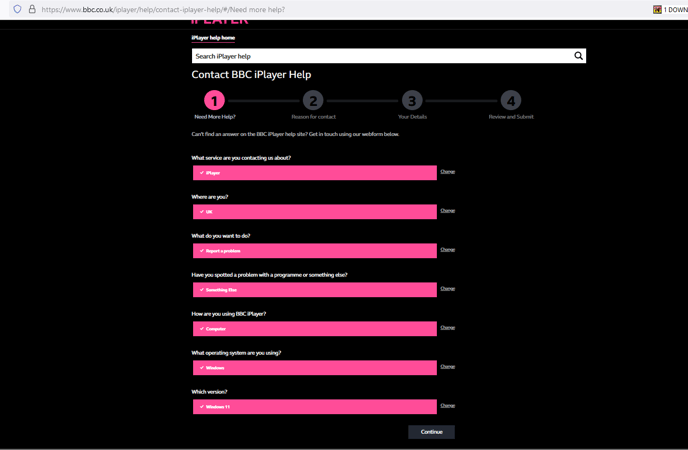This screenshot has height=450, width=688.
Task: Click the iPlayer logo at top
Action: [x=219, y=21]
